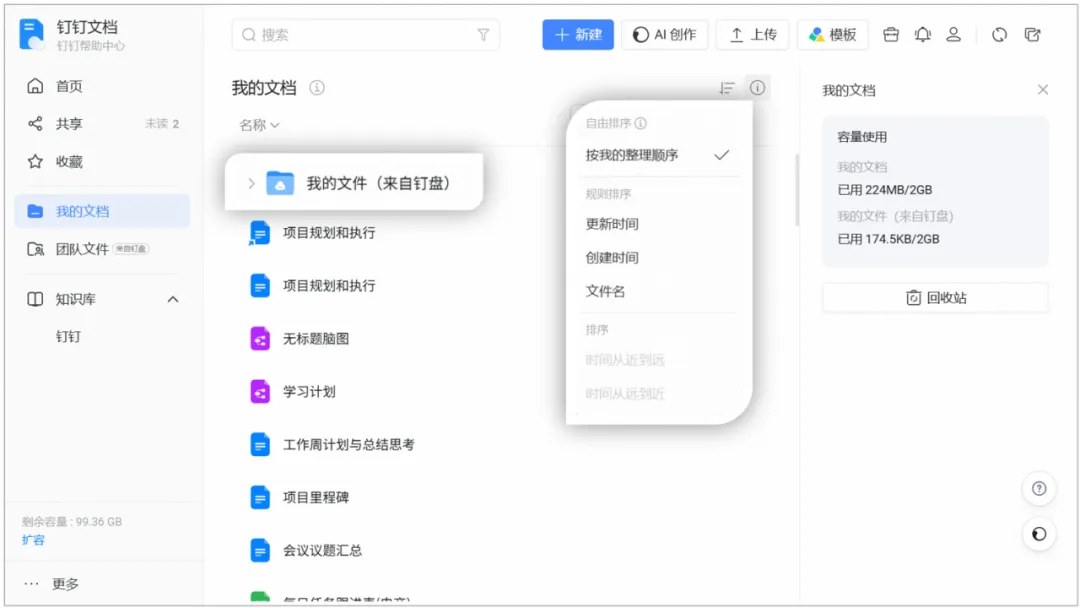1080x608 pixels.
Task: Click info icon next to 自由排序
Action: [x=641, y=123]
